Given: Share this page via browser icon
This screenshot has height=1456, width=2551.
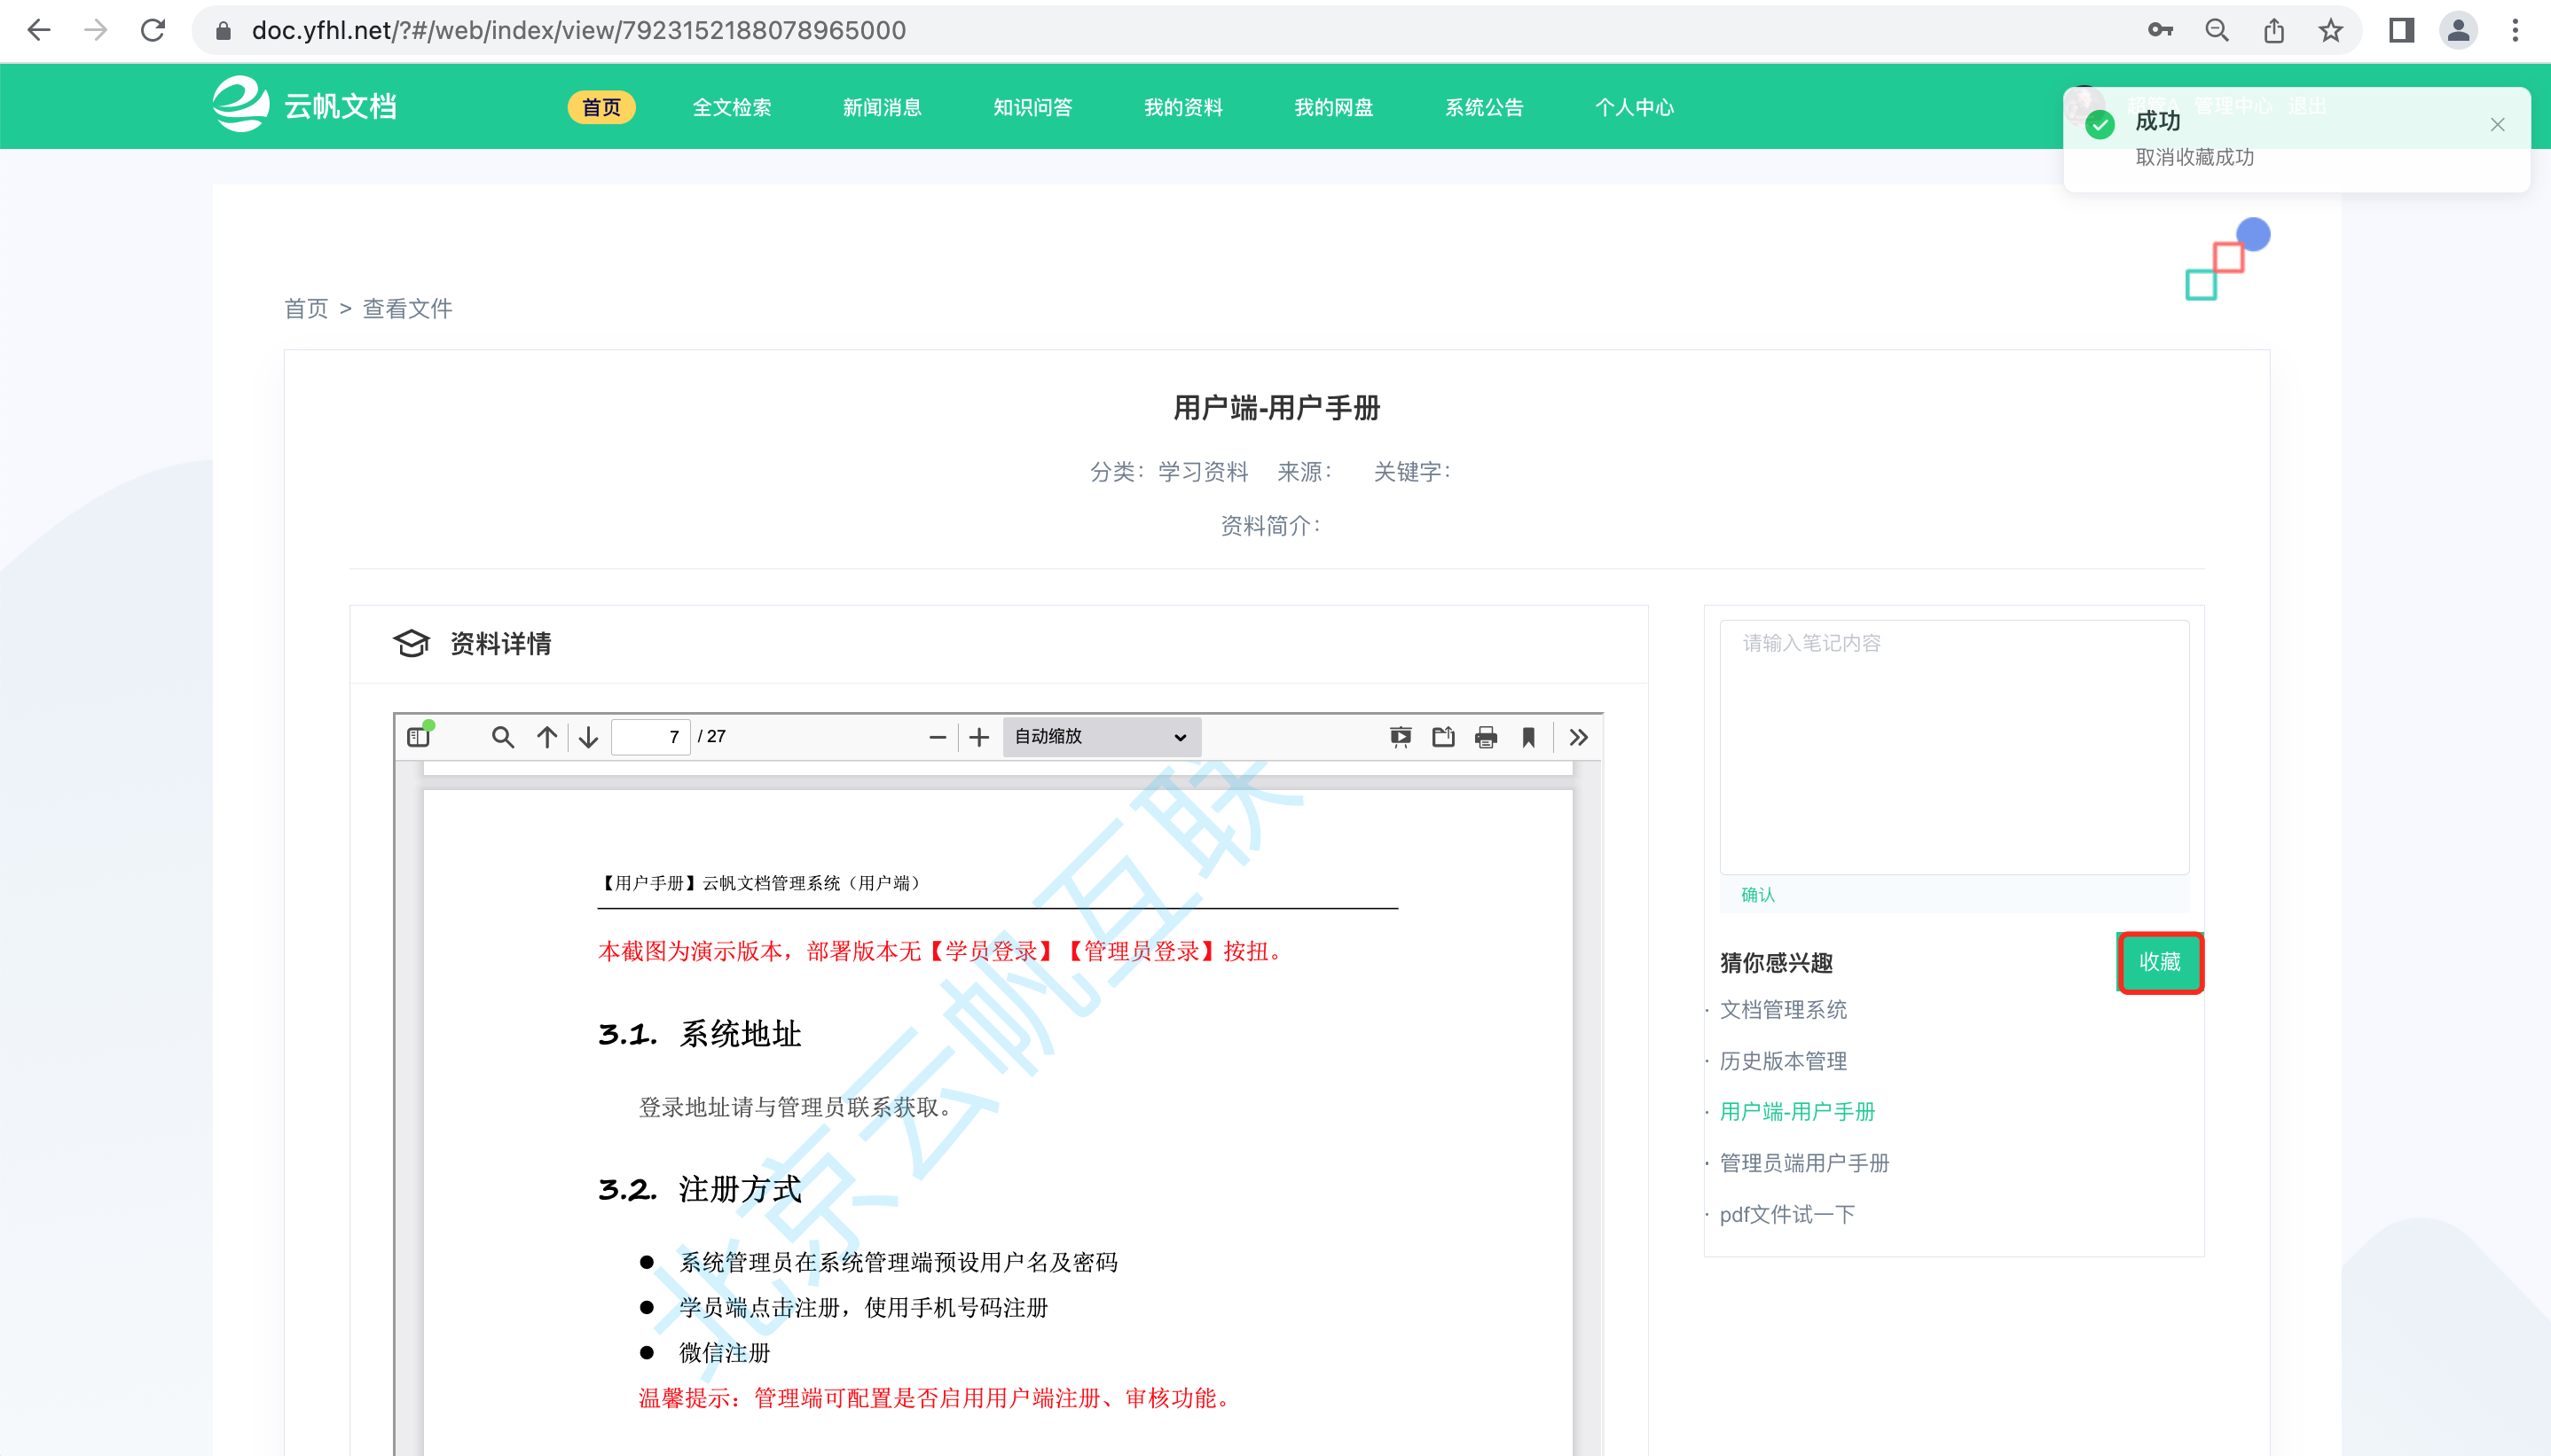Looking at the screenshot, I should click(2274, 30).
